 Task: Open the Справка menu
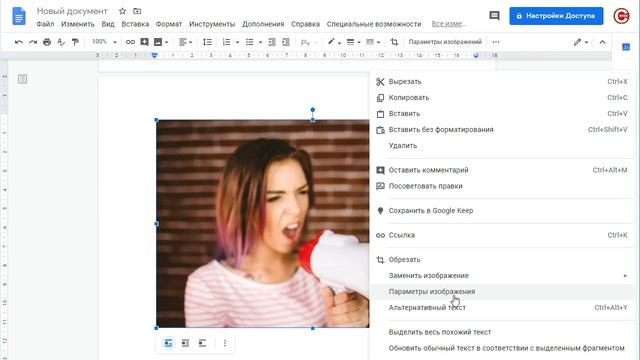point(305,24)
